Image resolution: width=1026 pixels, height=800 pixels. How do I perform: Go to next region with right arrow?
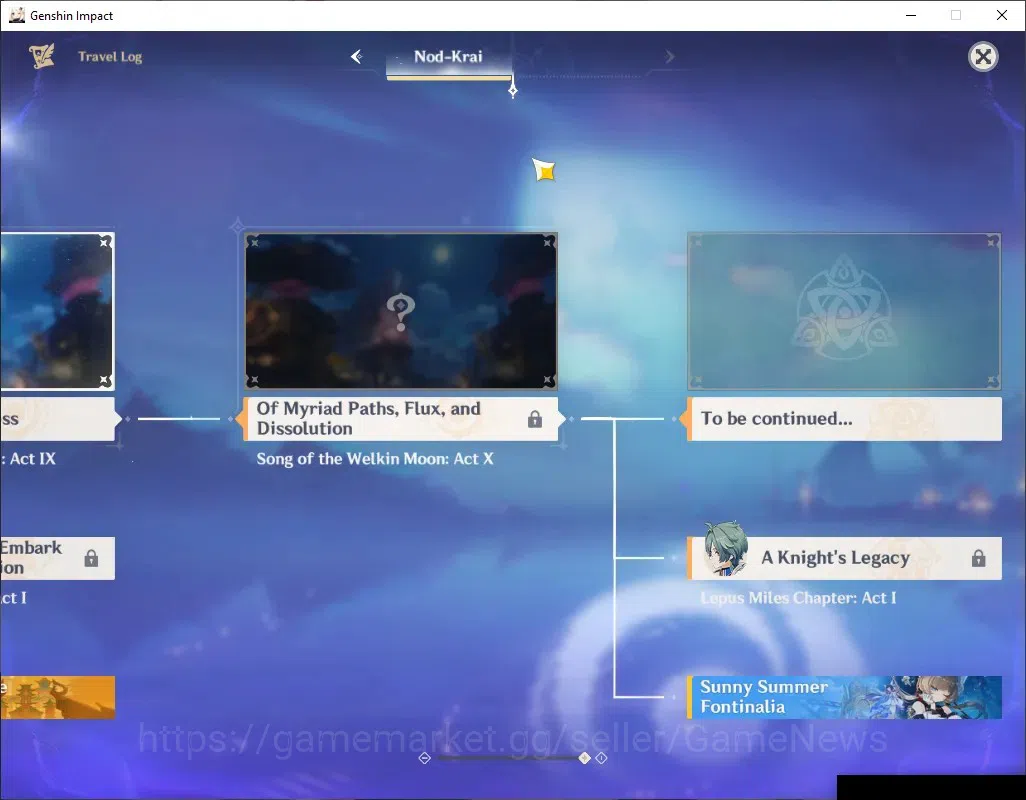click(669, 57)
